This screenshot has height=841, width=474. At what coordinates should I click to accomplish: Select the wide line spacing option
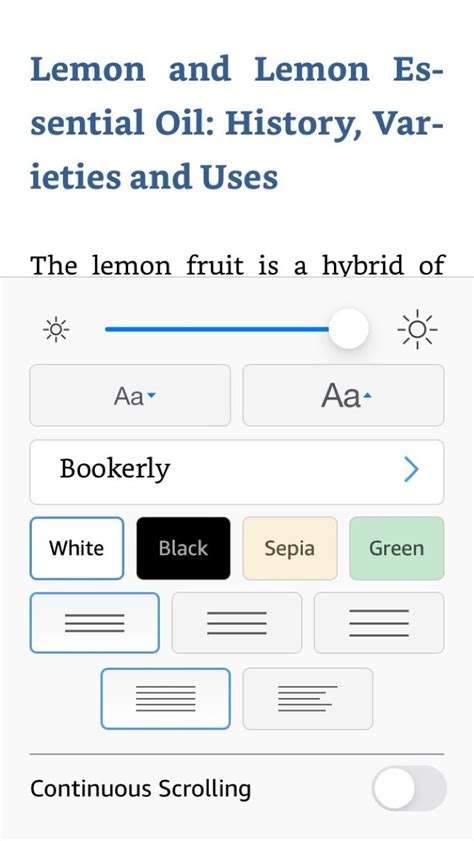pos(379,623)
